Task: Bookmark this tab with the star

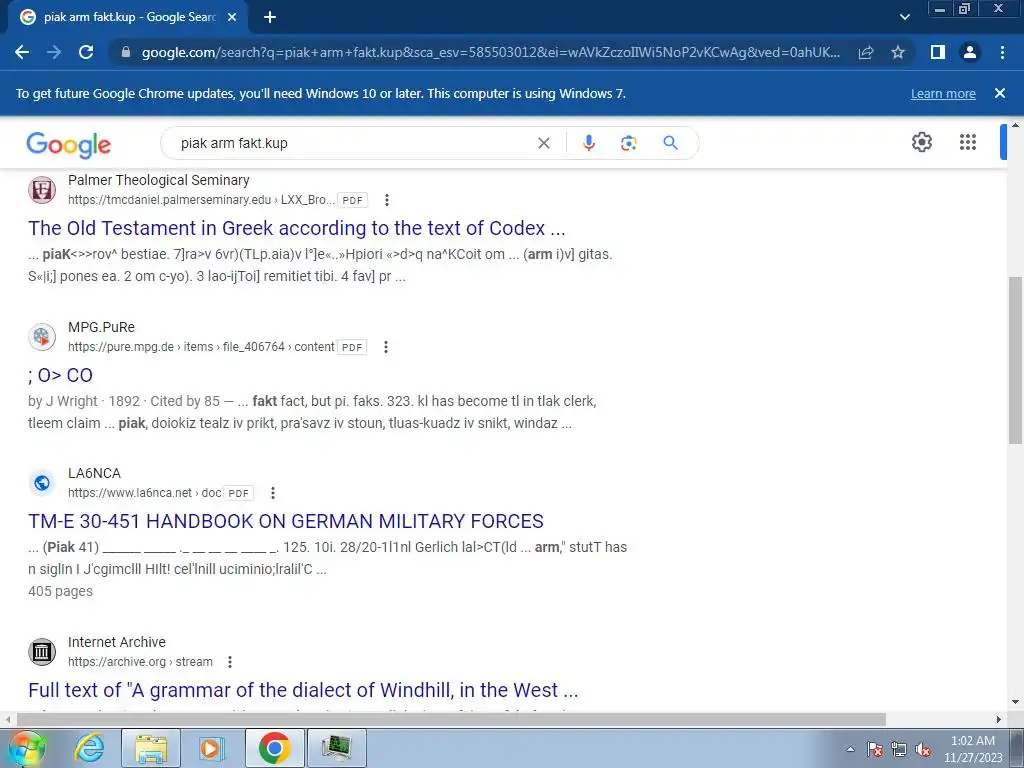Action: coord(898,52)
